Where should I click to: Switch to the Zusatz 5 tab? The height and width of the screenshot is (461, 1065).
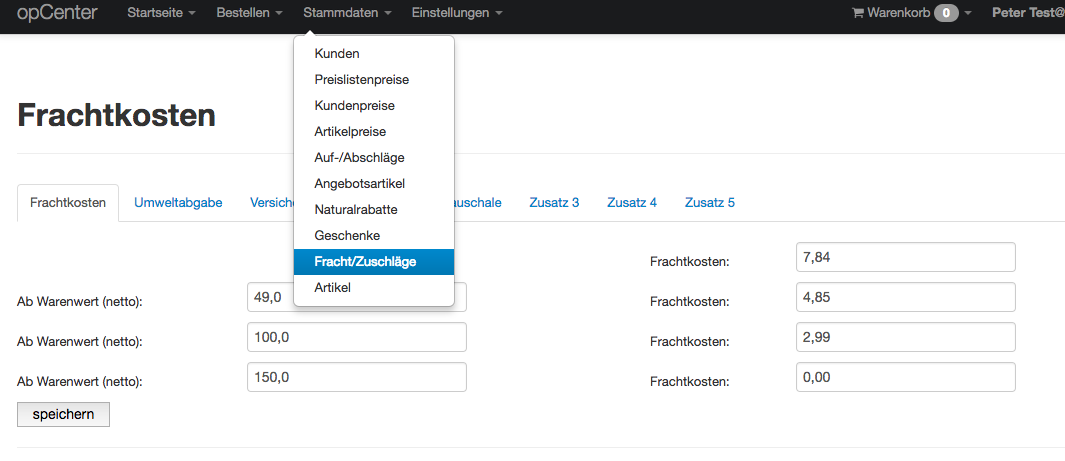pos(710,203)
